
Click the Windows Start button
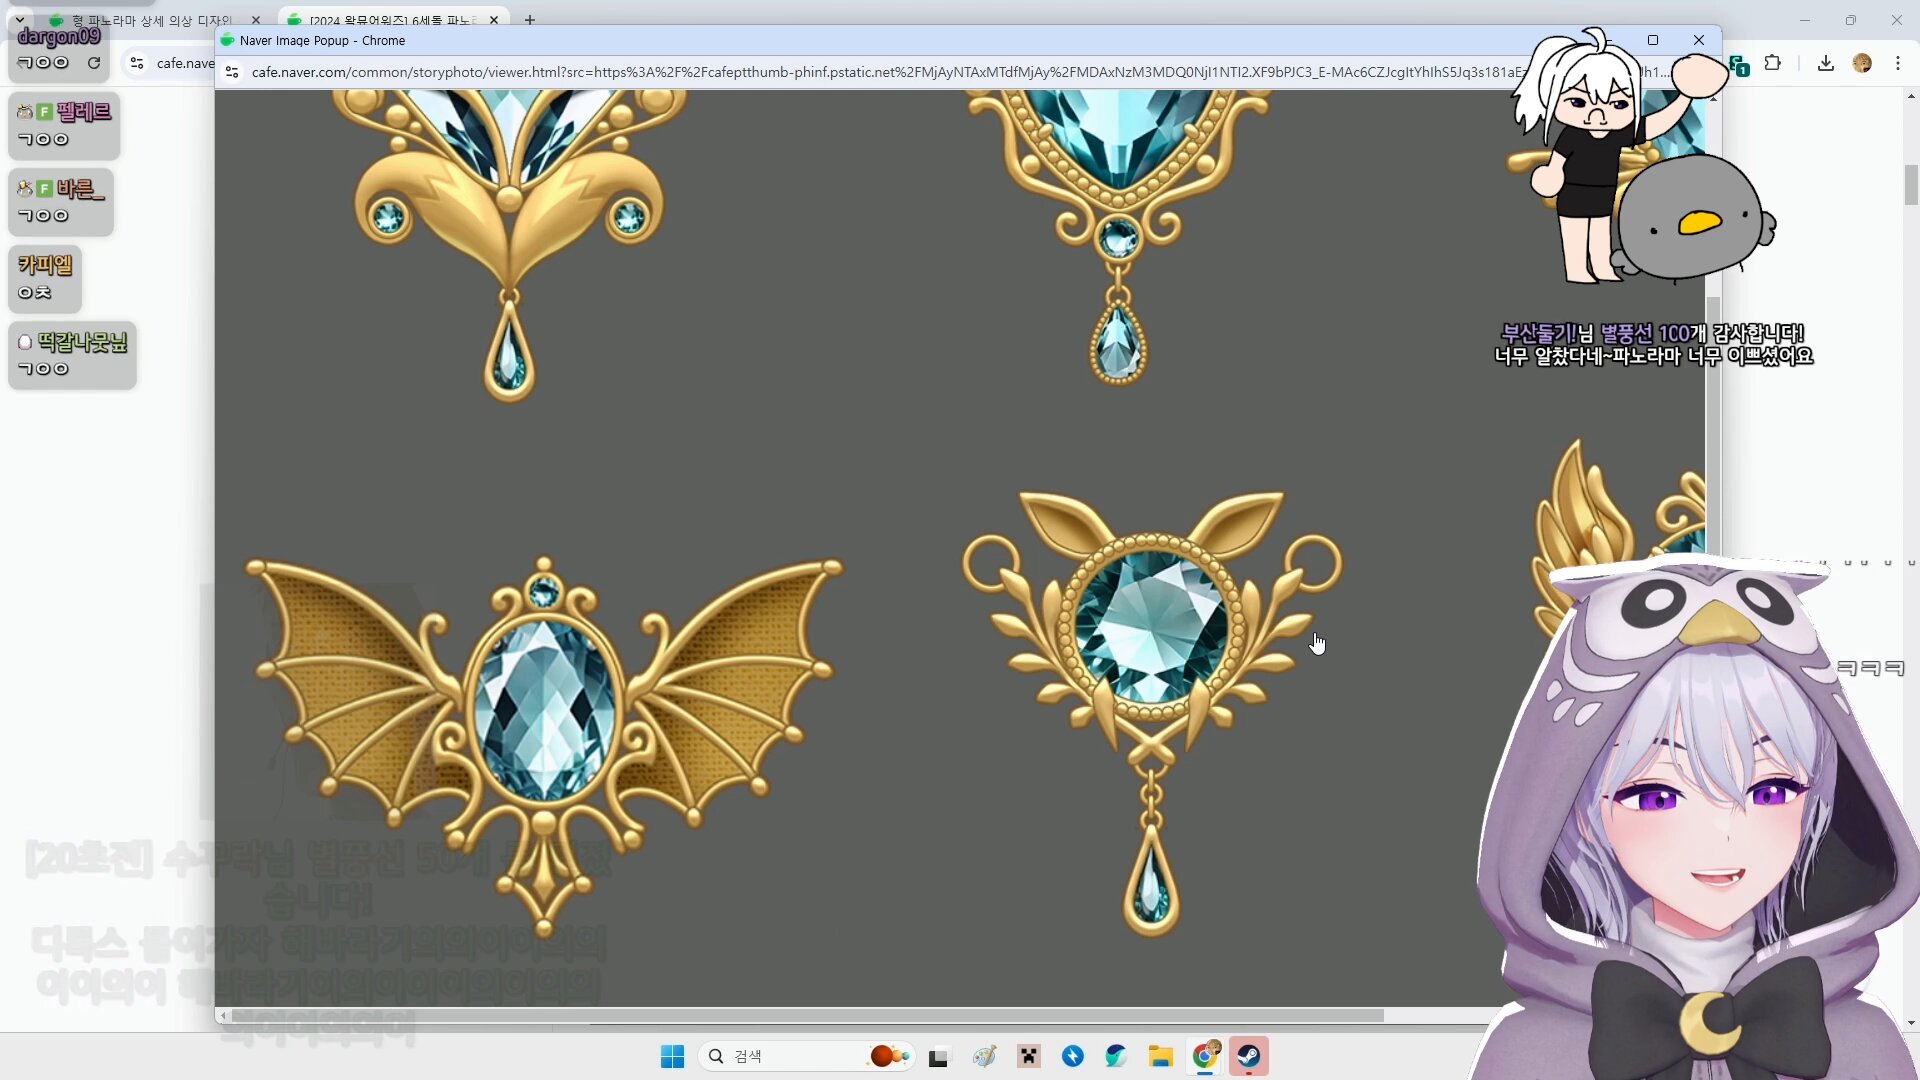(x=672, y=1056)
